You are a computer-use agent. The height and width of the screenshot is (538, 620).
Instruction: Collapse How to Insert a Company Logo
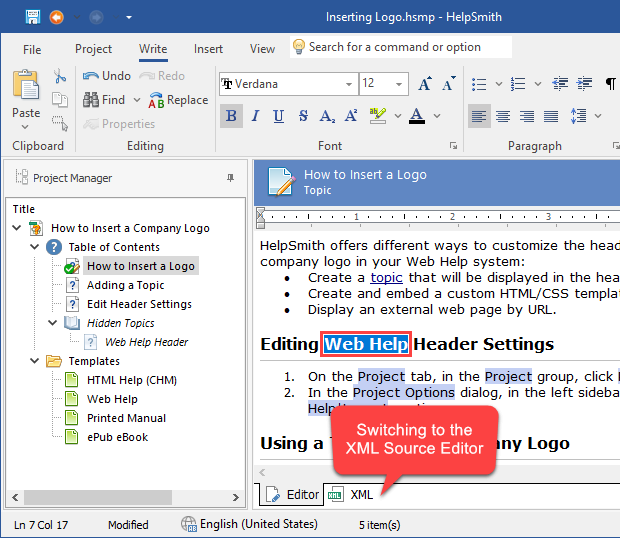[x=17, y=228]
